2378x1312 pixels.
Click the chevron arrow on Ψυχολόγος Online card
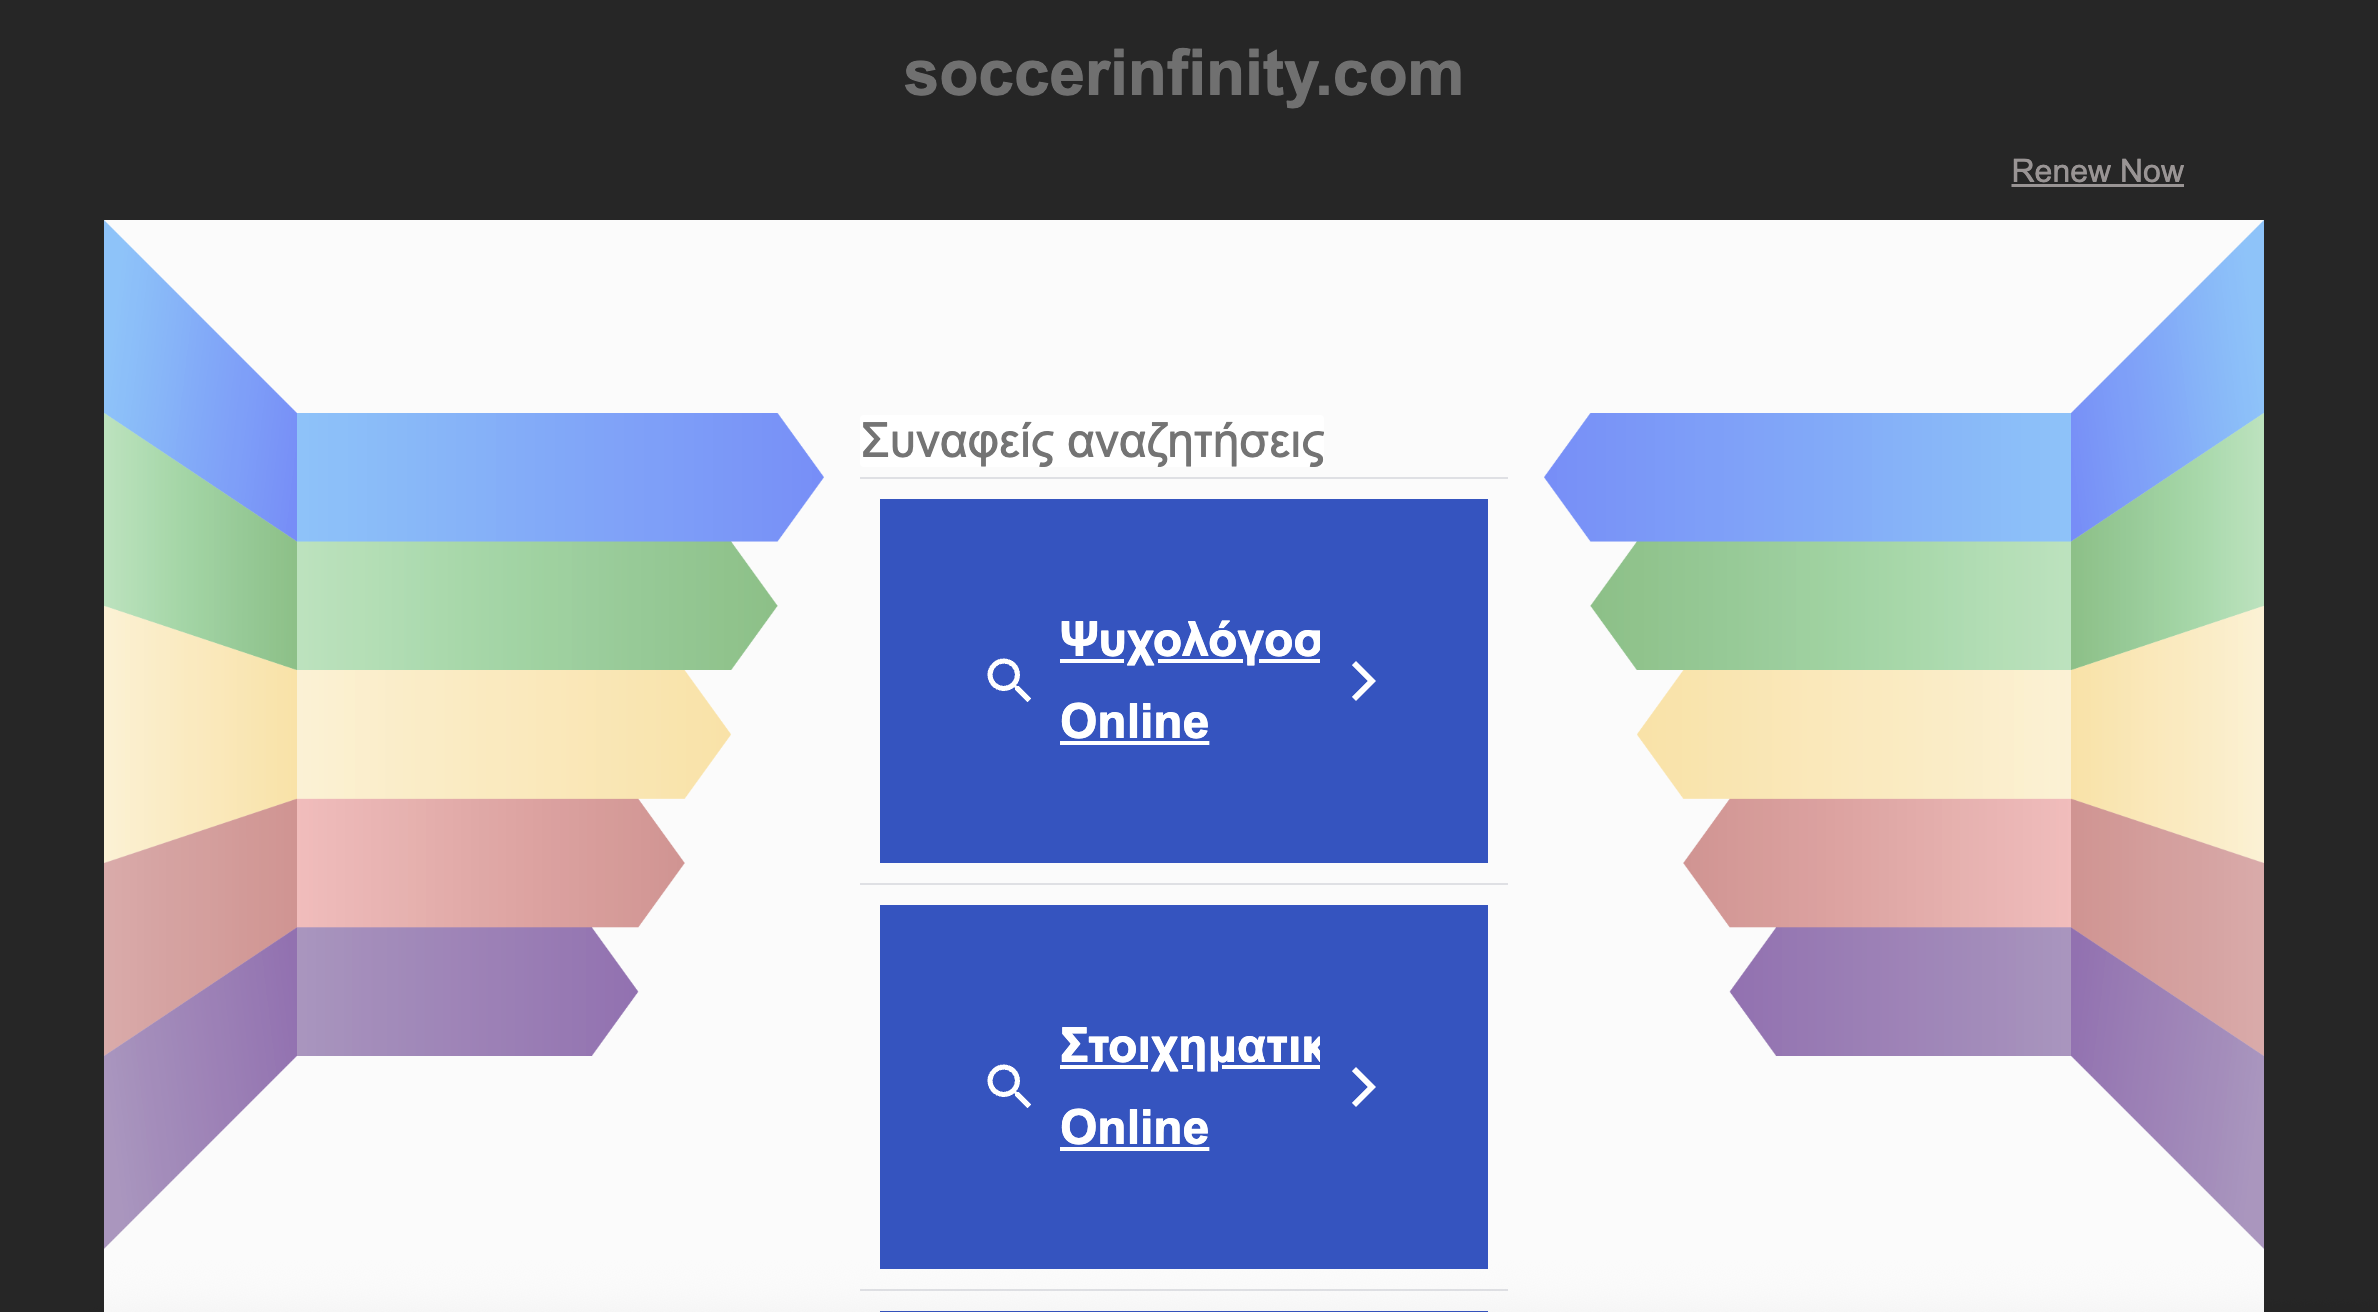pos(1363,681)
